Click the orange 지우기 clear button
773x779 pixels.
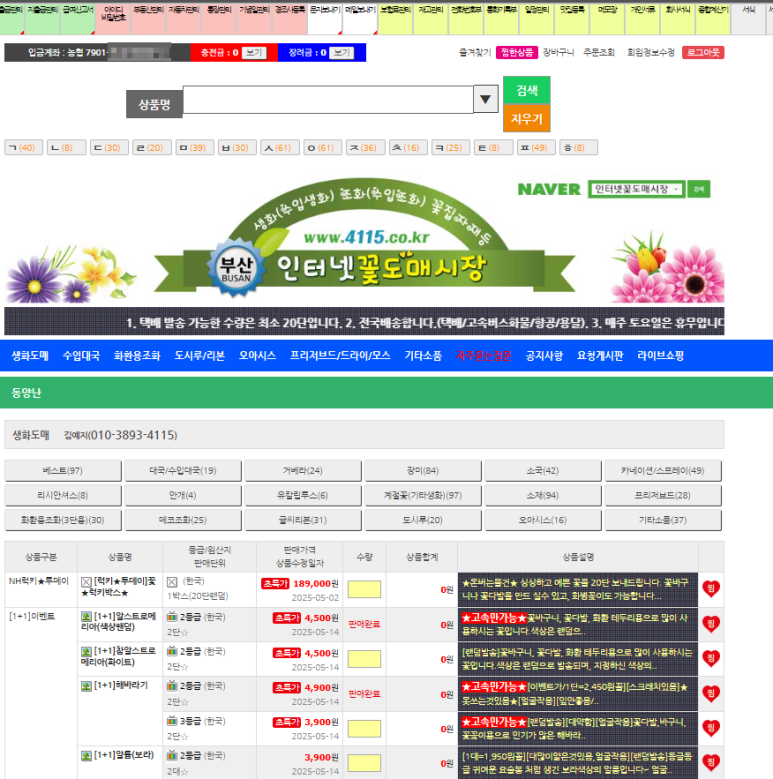(527, 118)
